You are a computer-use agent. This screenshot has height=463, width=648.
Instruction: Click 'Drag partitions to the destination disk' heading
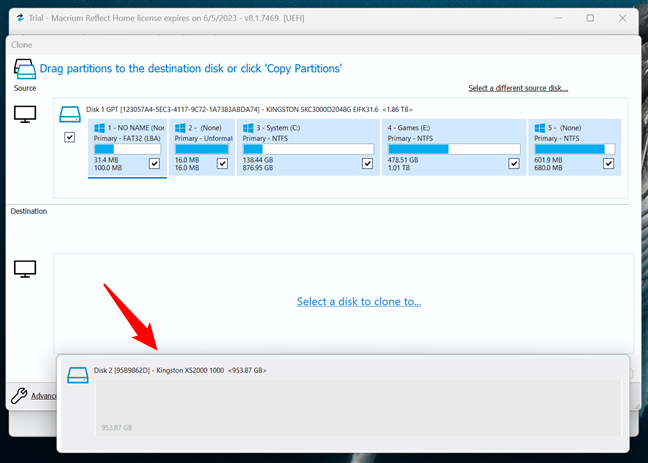pos(191,69)
